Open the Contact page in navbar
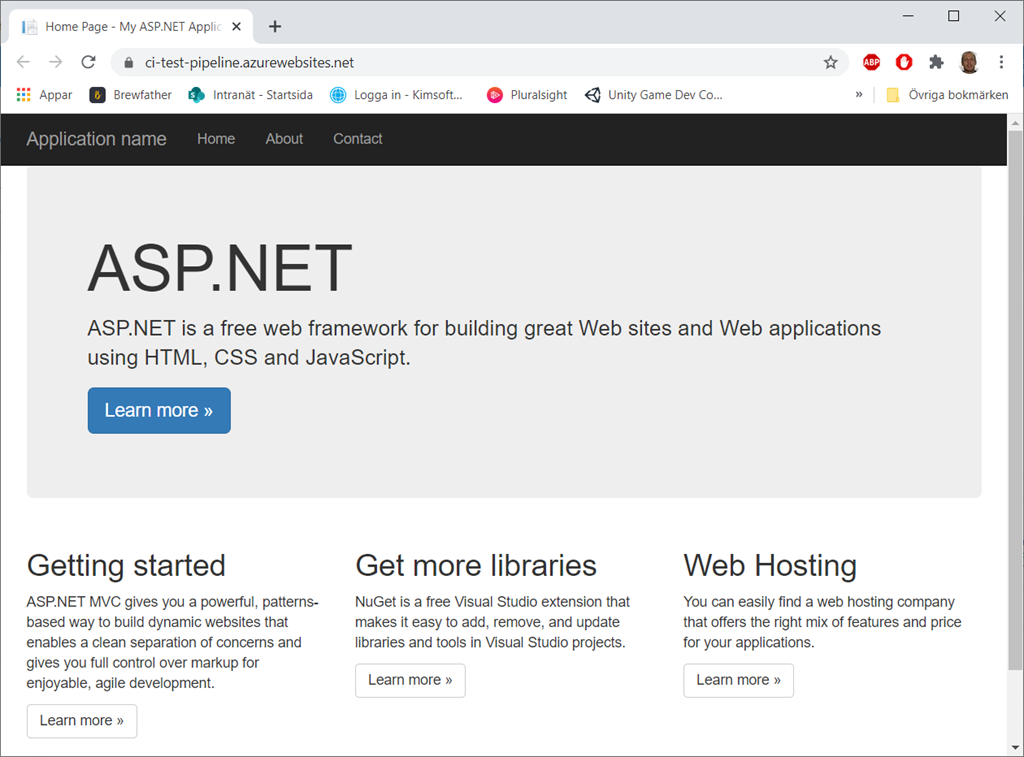Viewport: 1024px width, 757px height. [x=358, y=139]
